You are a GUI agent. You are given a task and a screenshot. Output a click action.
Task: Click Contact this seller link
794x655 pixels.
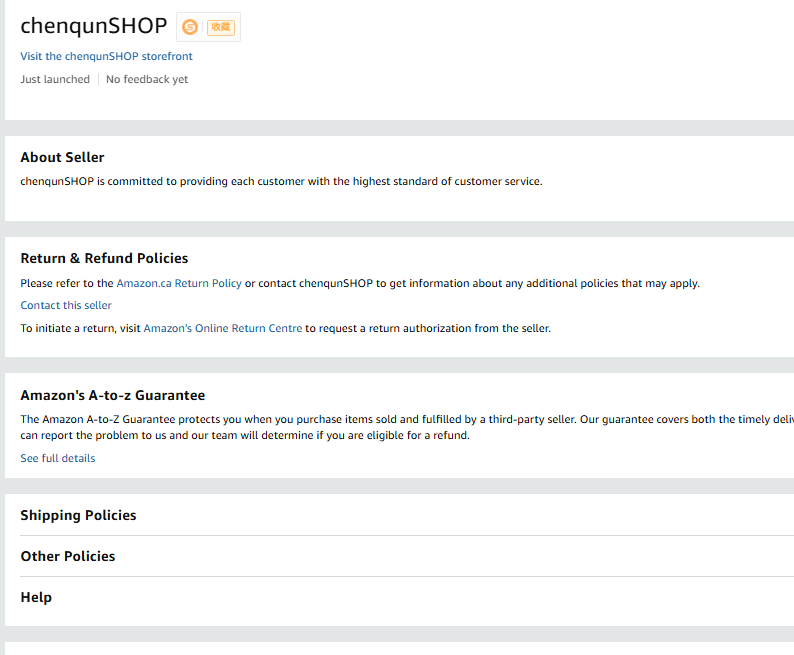[x=66, y=305]
